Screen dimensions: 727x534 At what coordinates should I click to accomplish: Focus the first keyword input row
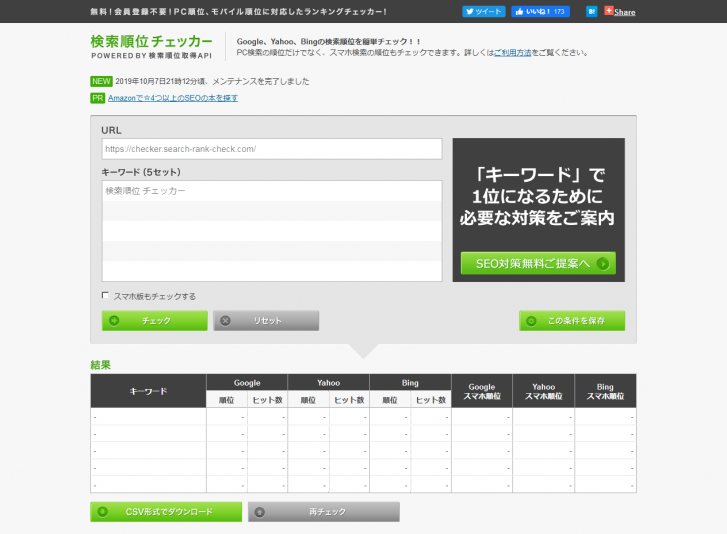pyautogui.click(x=272, y=191)
